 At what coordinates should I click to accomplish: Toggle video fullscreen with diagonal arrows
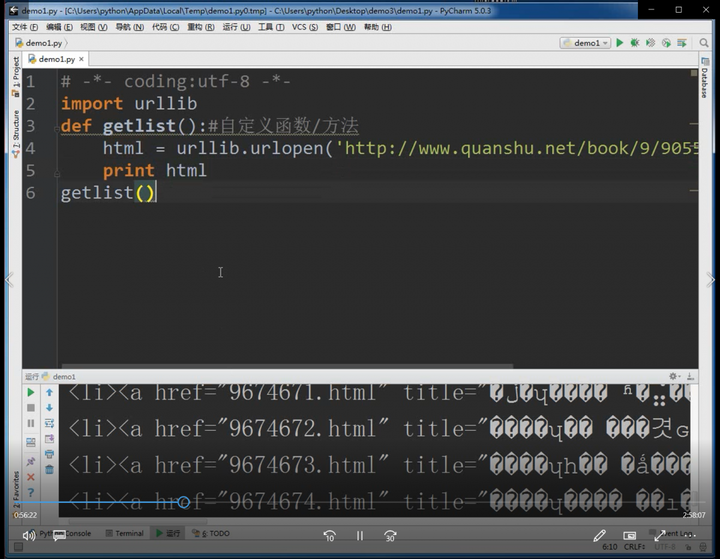point(660,536)
